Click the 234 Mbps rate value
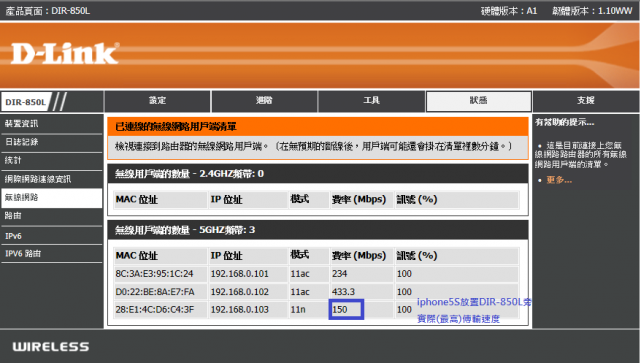This screenshot has height=363, width=640. coord(340,274)
